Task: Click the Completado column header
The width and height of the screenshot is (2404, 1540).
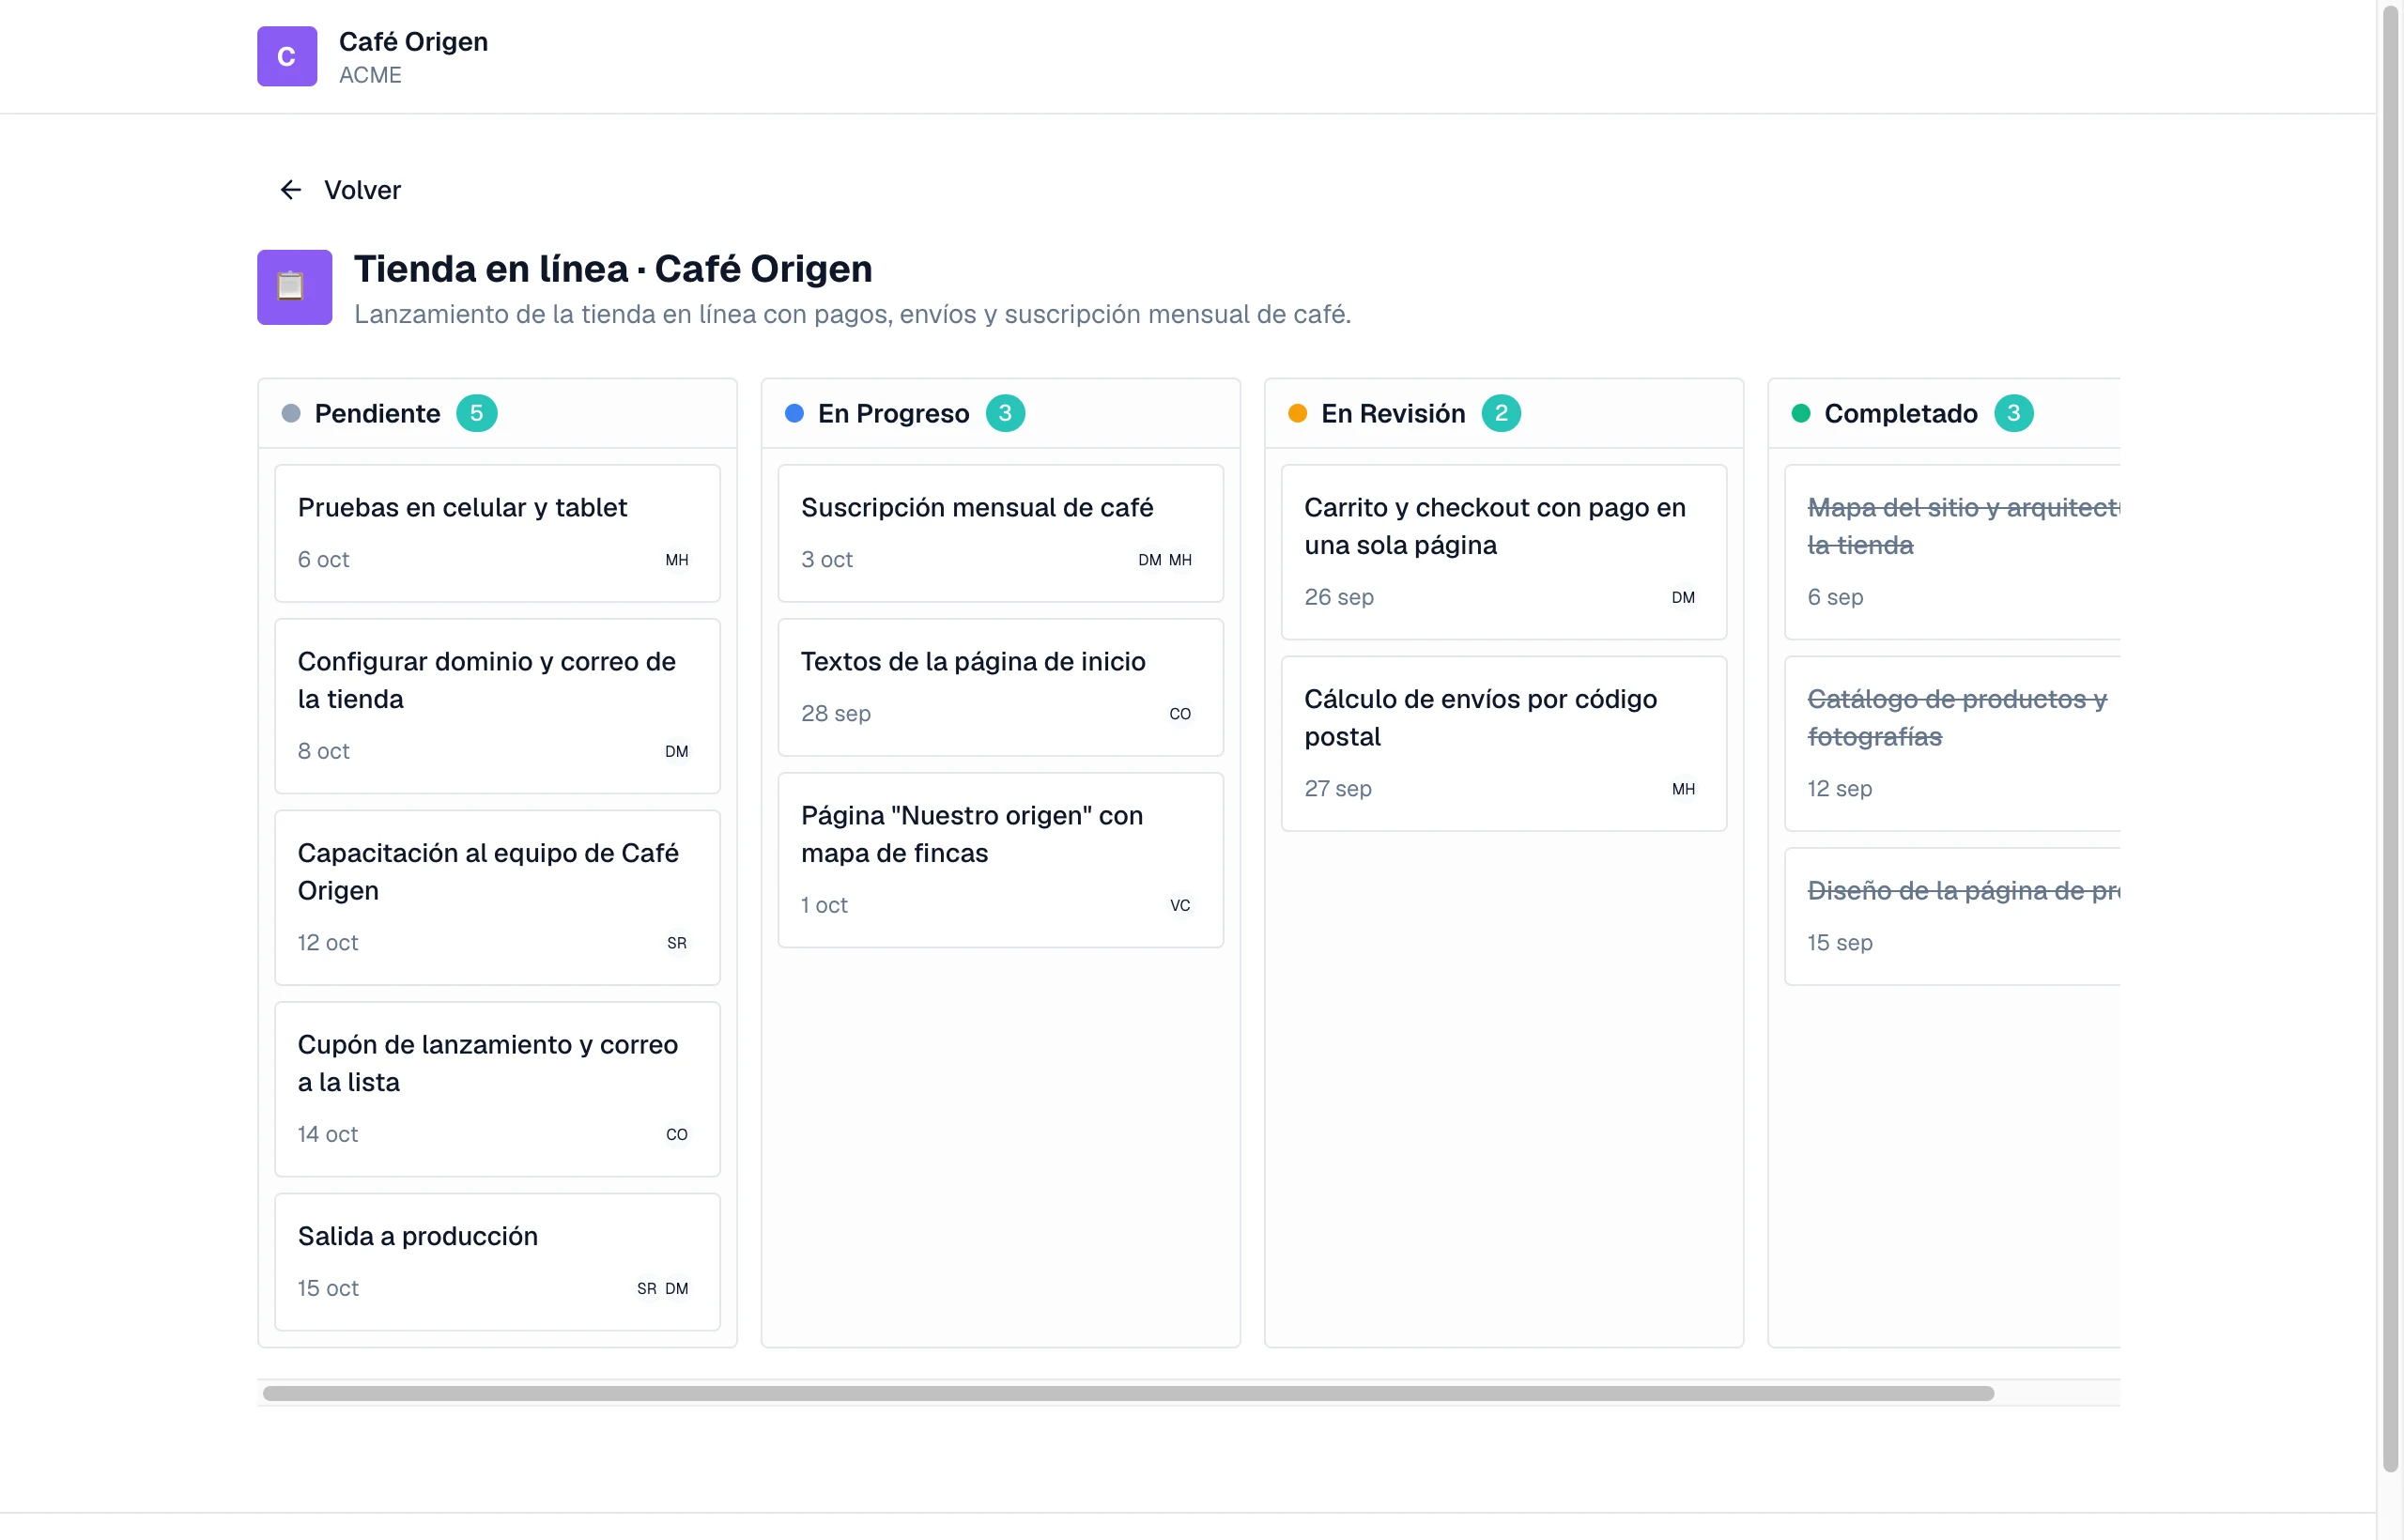Action: click(1943, 413)
